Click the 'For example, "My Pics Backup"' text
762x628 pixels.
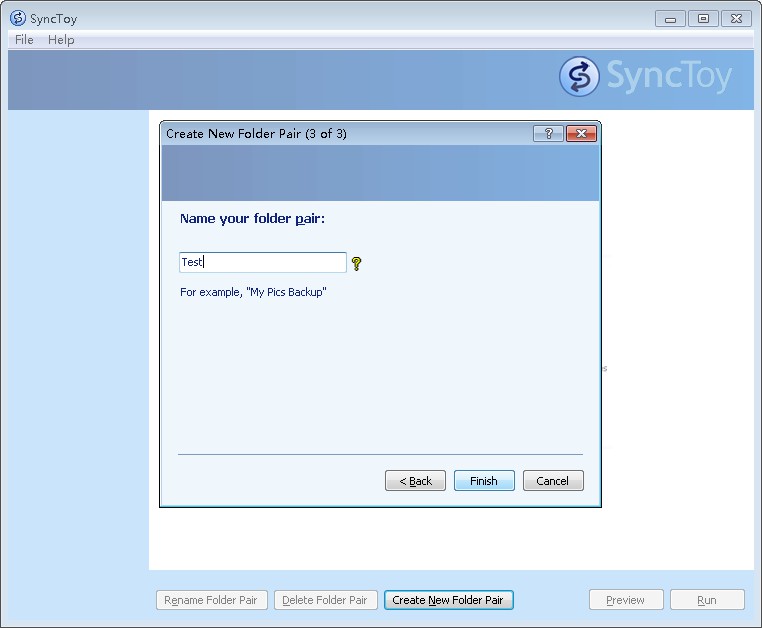click(253, 292)
